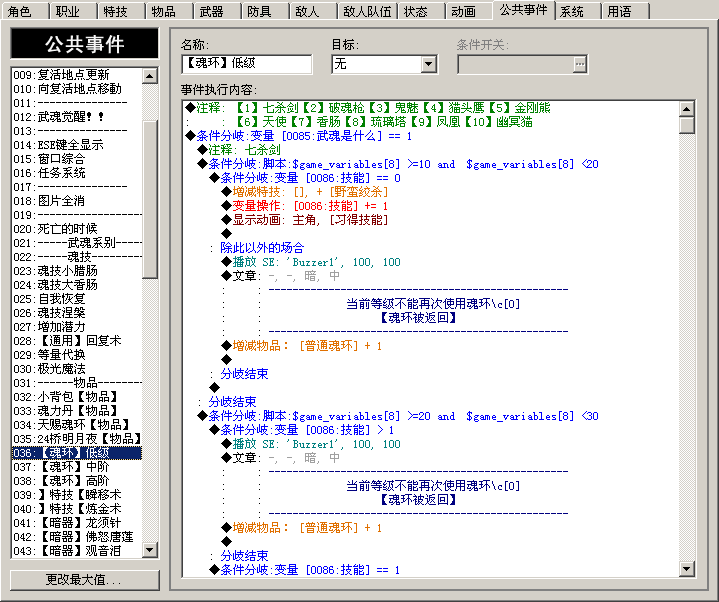Select command 变量操作 [0086:技能] += 1
Viewport: 719px width, 602px height.
[304, 206]
